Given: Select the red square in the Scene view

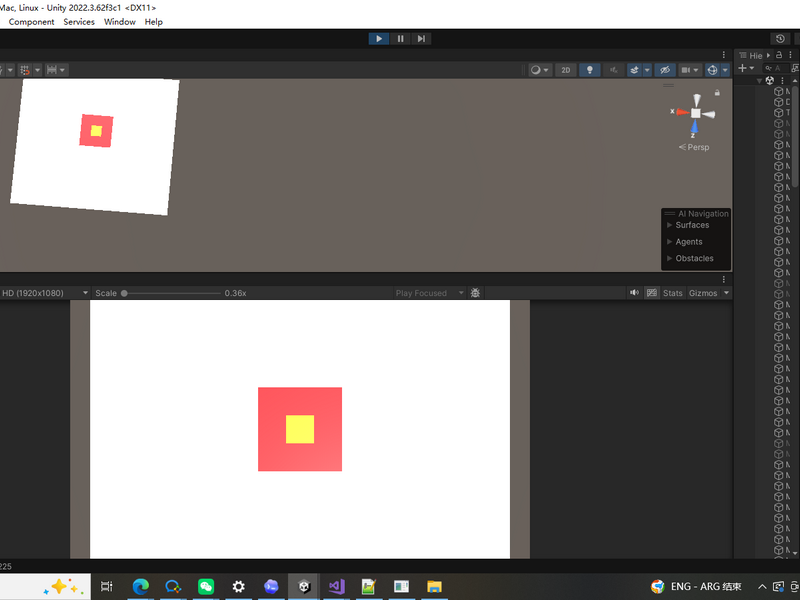Looking at the screenshot, I should (96, 131).
